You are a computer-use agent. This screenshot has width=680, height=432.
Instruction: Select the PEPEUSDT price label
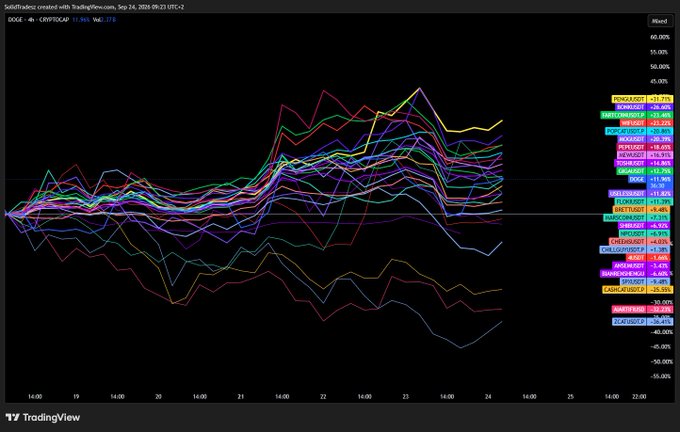click(645, 147)
